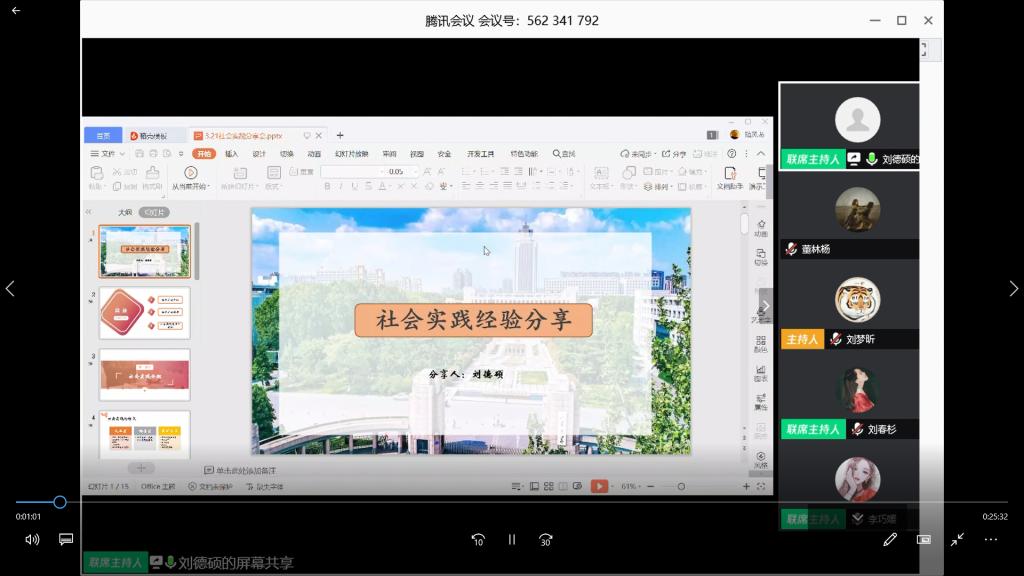Viewport: 1024px width, 576px height.
Task: Open the 文件 menu dropdown
Action: pos(108,154)
